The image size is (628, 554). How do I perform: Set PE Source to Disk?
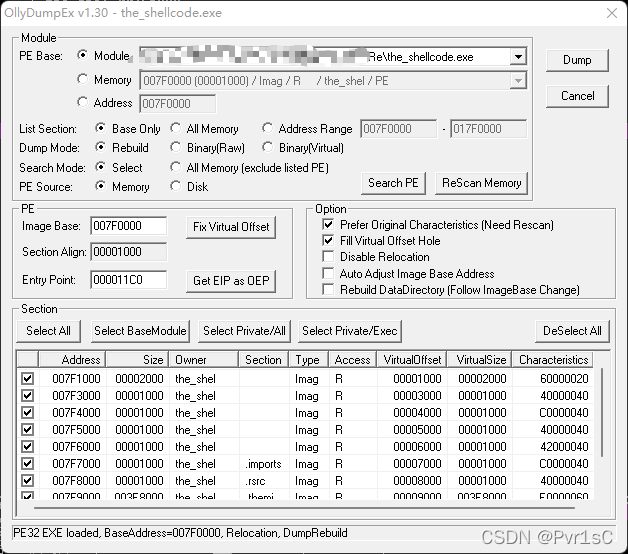coord(175,186)
